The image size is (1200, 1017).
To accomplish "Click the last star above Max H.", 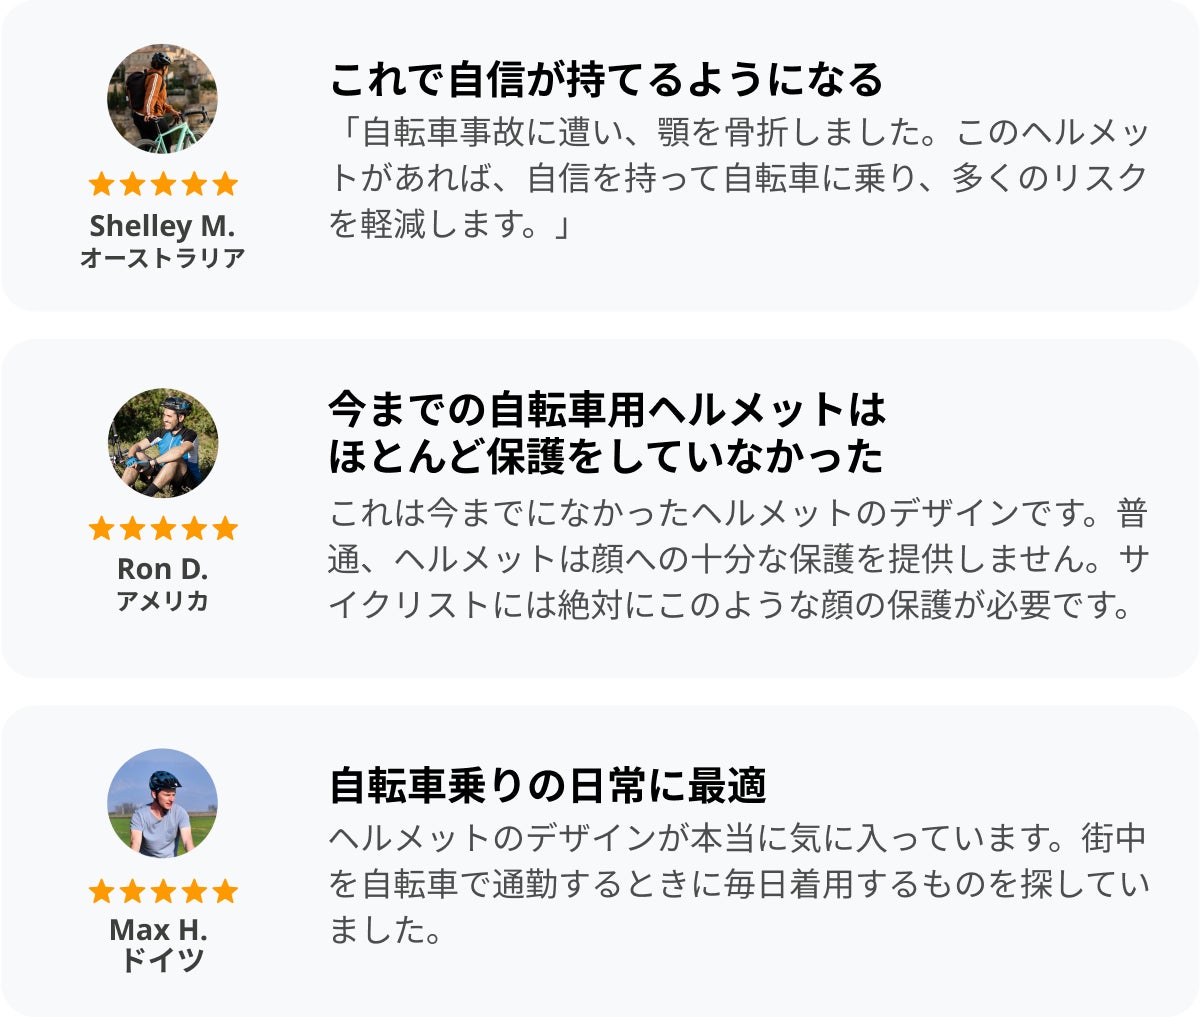I will click(x=225, y=891).
